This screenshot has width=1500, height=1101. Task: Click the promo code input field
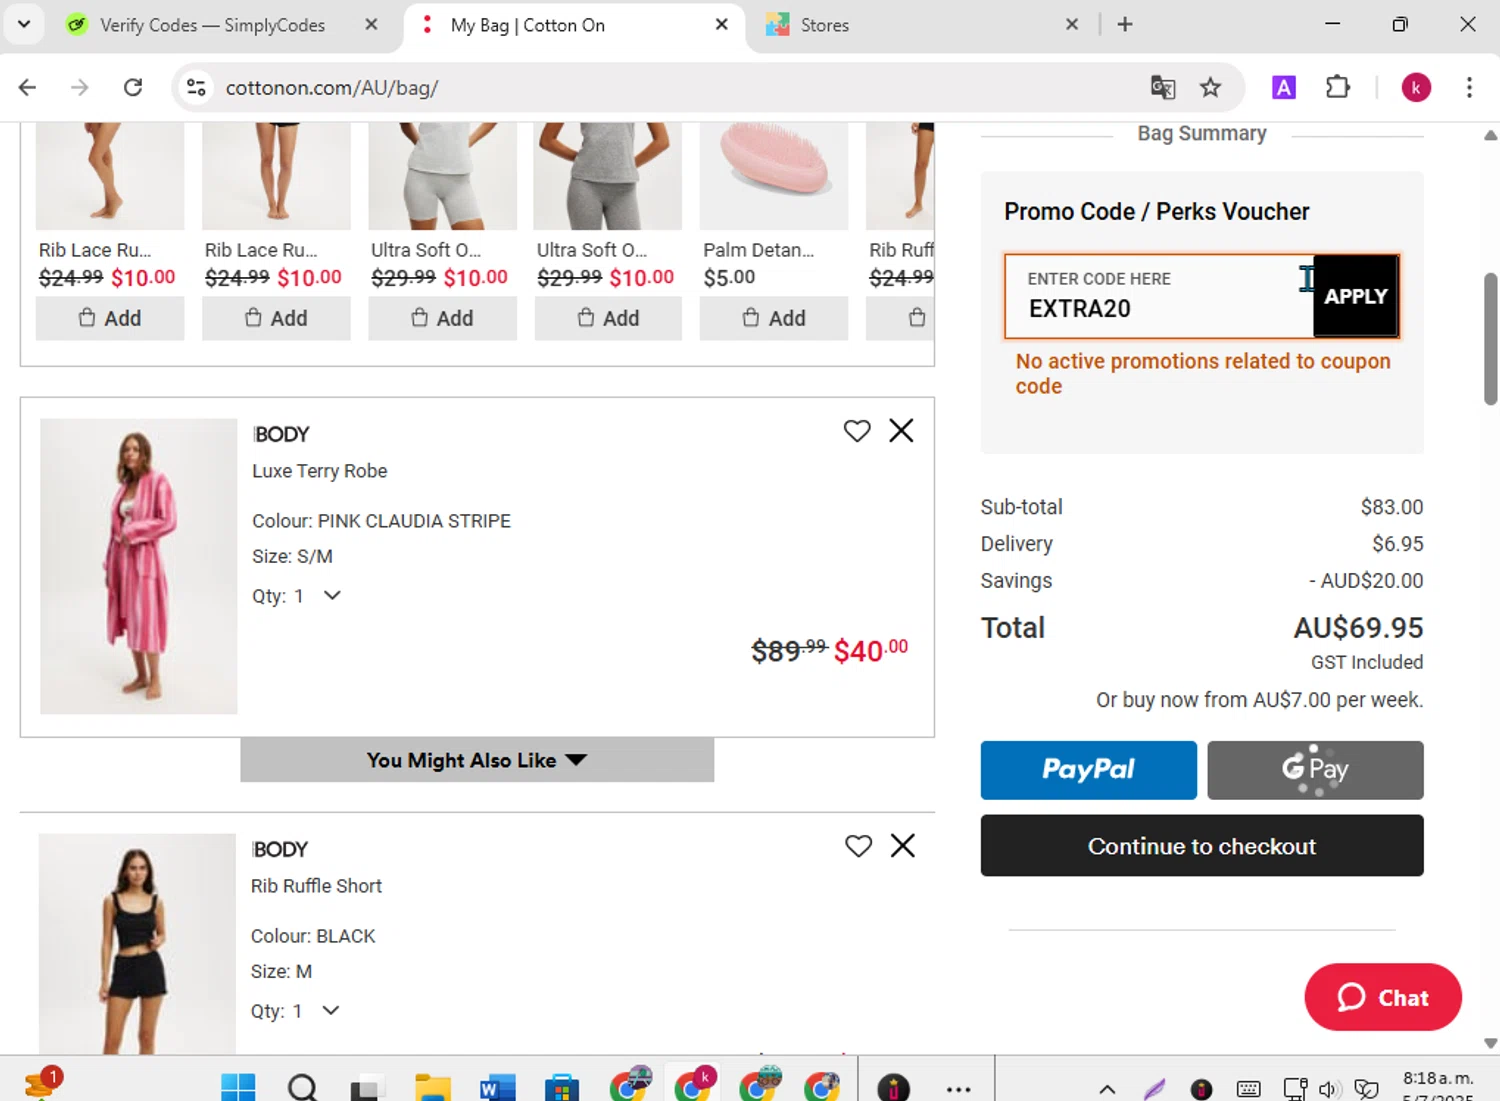pos(1158,296)
